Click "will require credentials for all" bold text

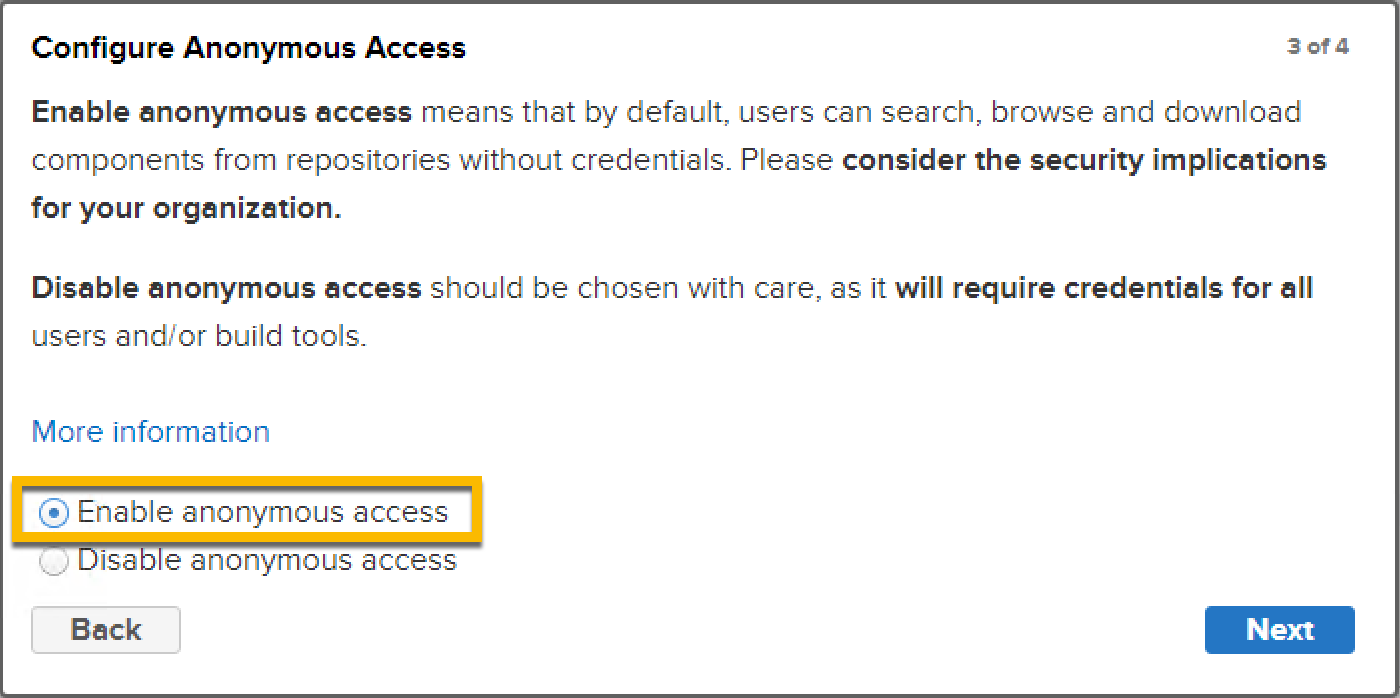click(x=1104, y=289)
